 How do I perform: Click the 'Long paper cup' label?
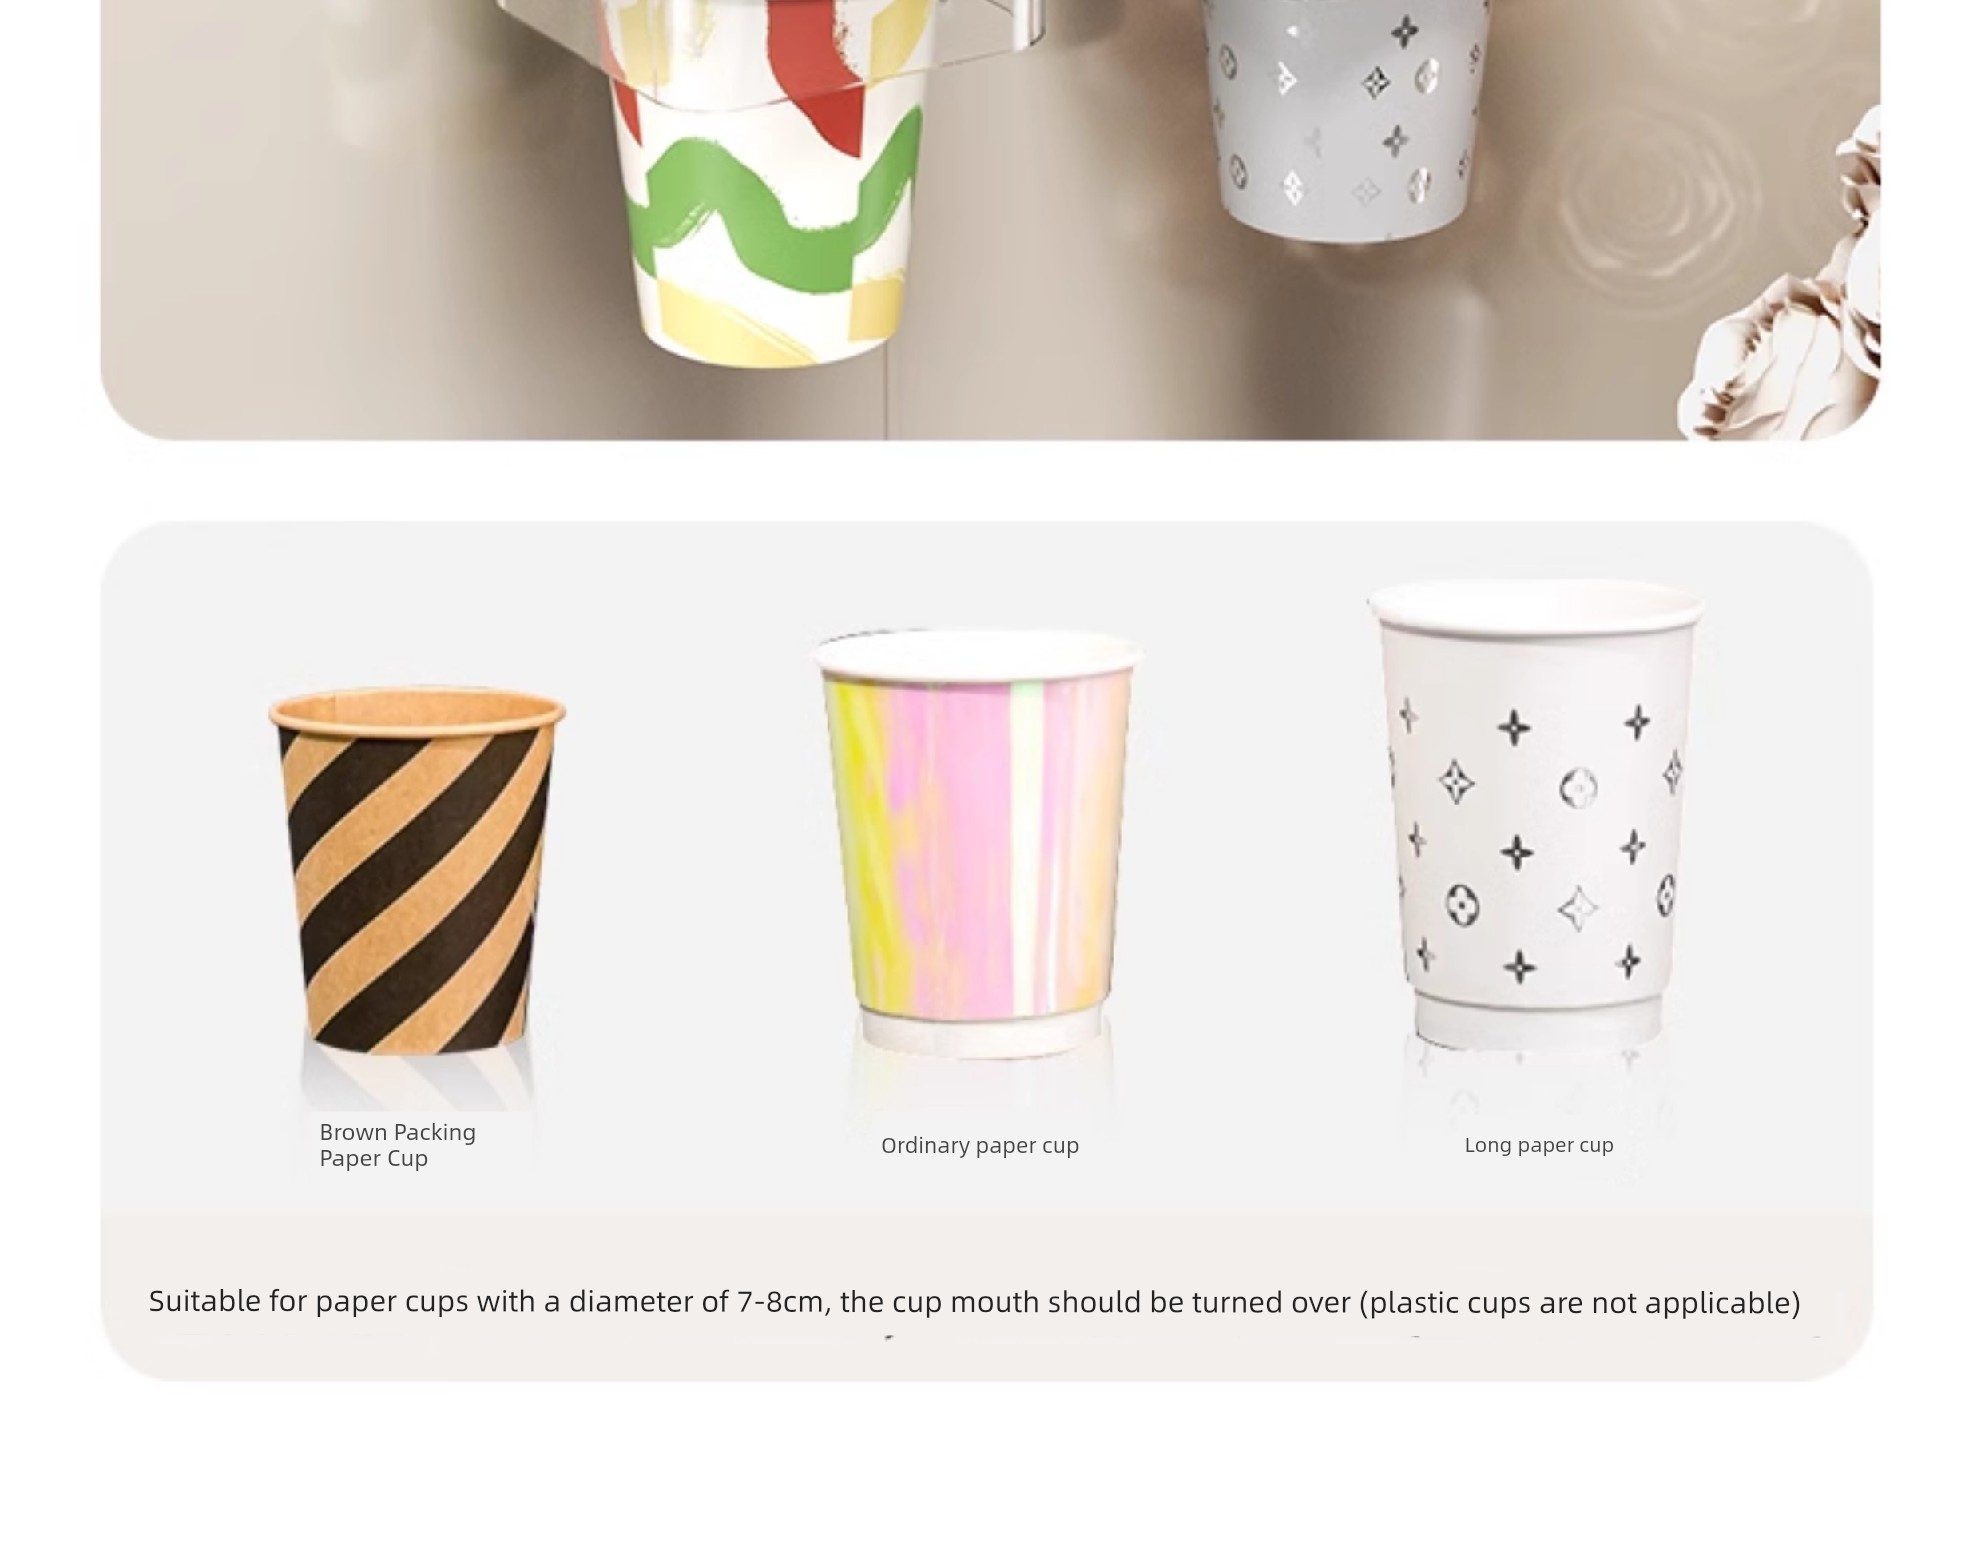pyautogui.click(x=1538, y=1145)
